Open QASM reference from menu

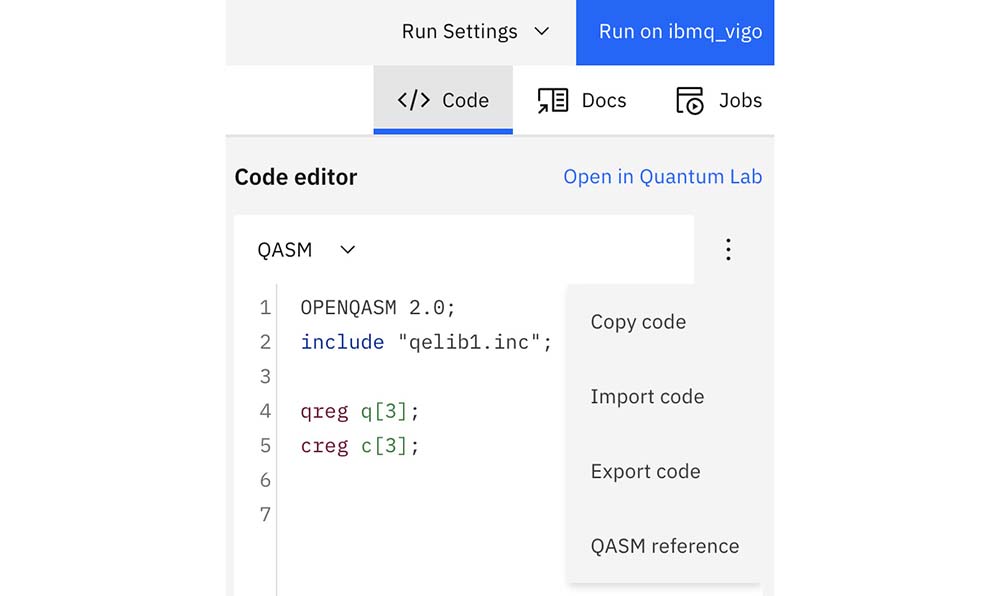tap(664, 546)
